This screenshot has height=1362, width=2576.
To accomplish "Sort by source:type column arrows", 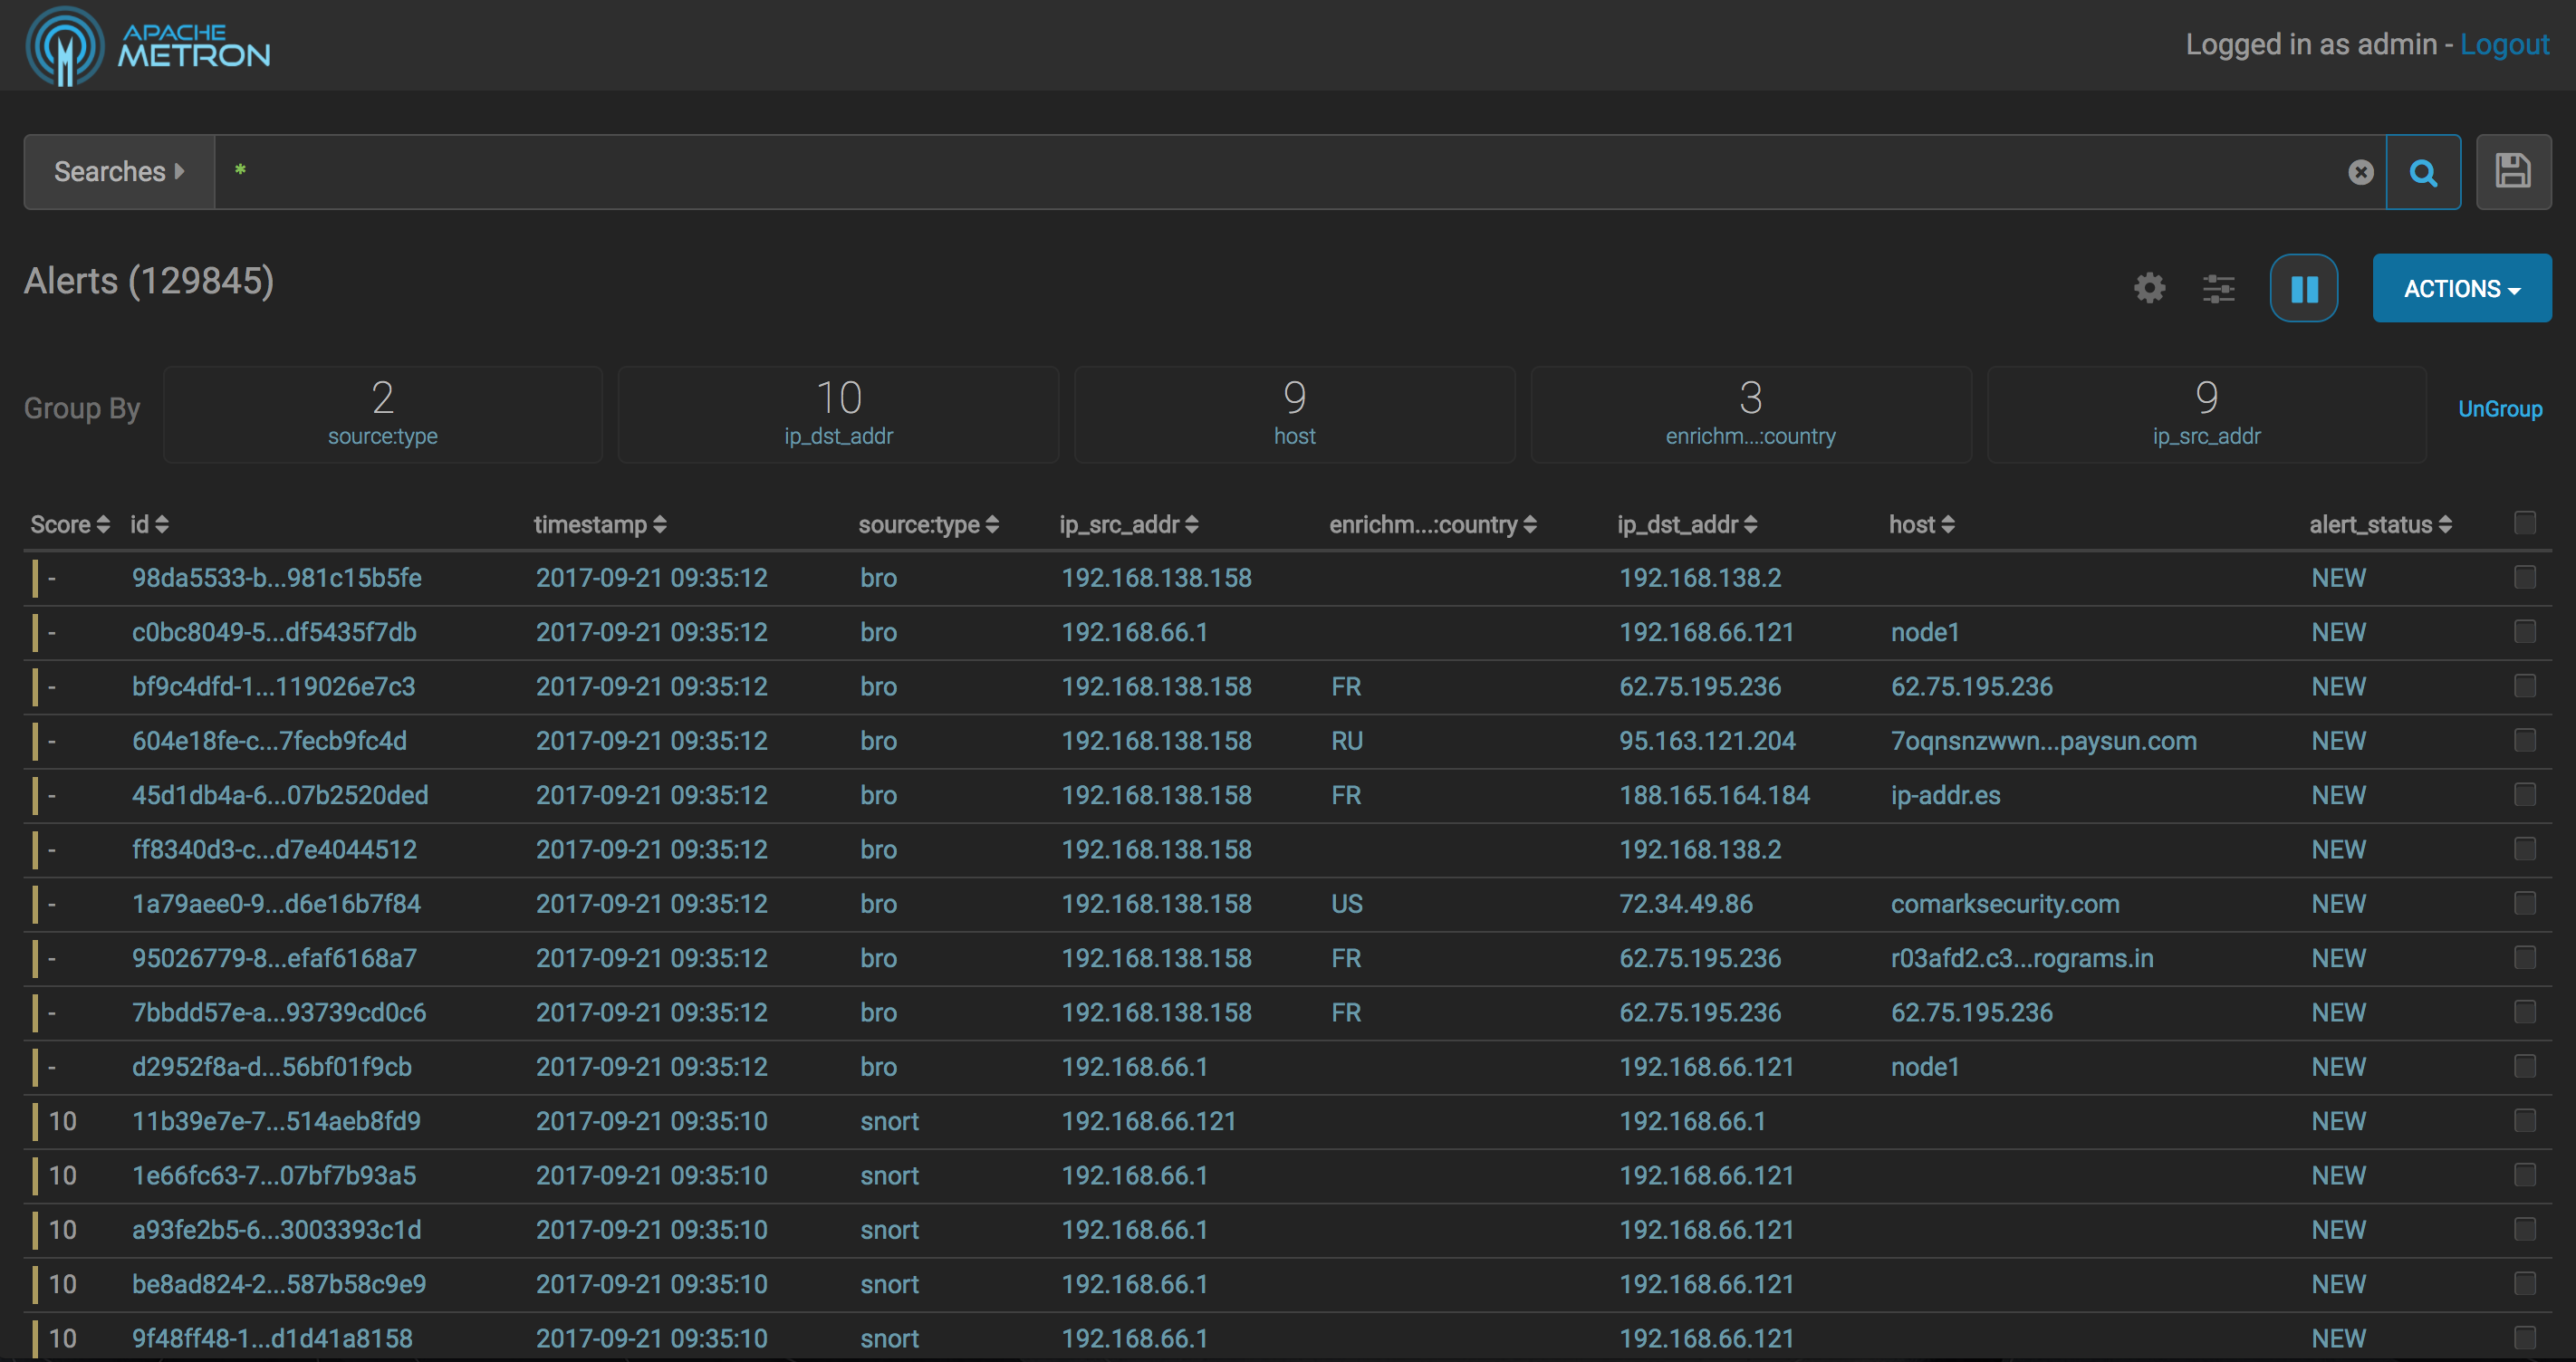I will tap(992, 525).
